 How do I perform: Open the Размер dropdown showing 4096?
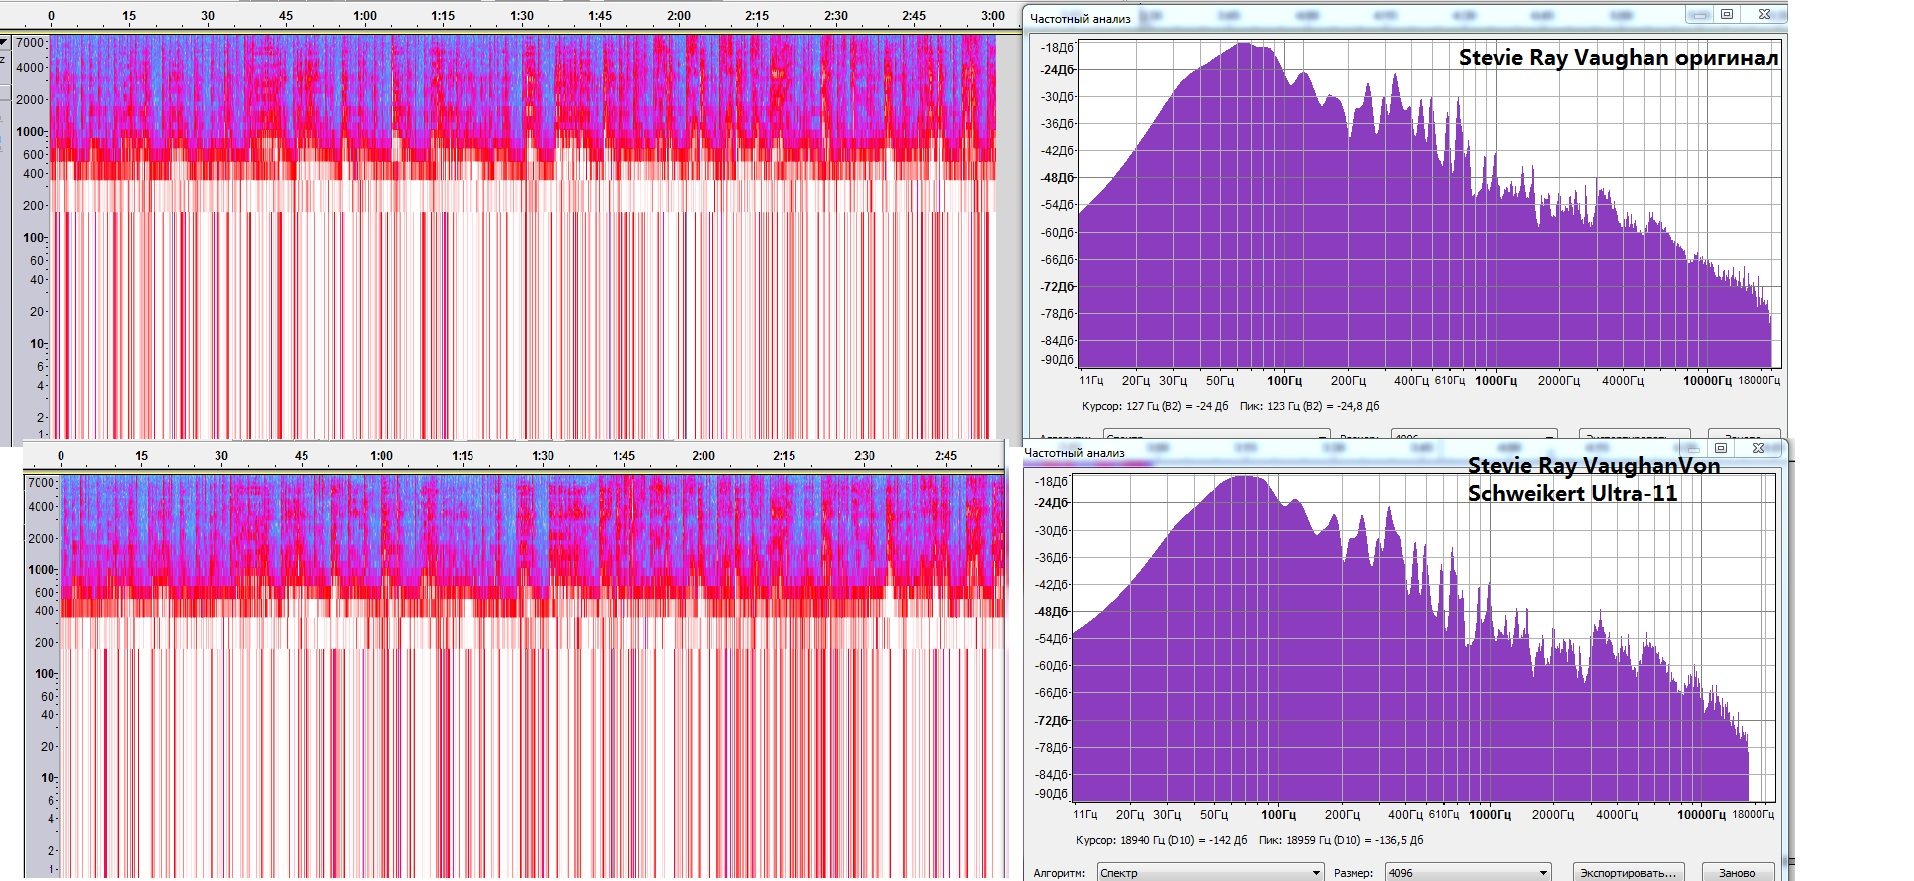[1468, 872]
